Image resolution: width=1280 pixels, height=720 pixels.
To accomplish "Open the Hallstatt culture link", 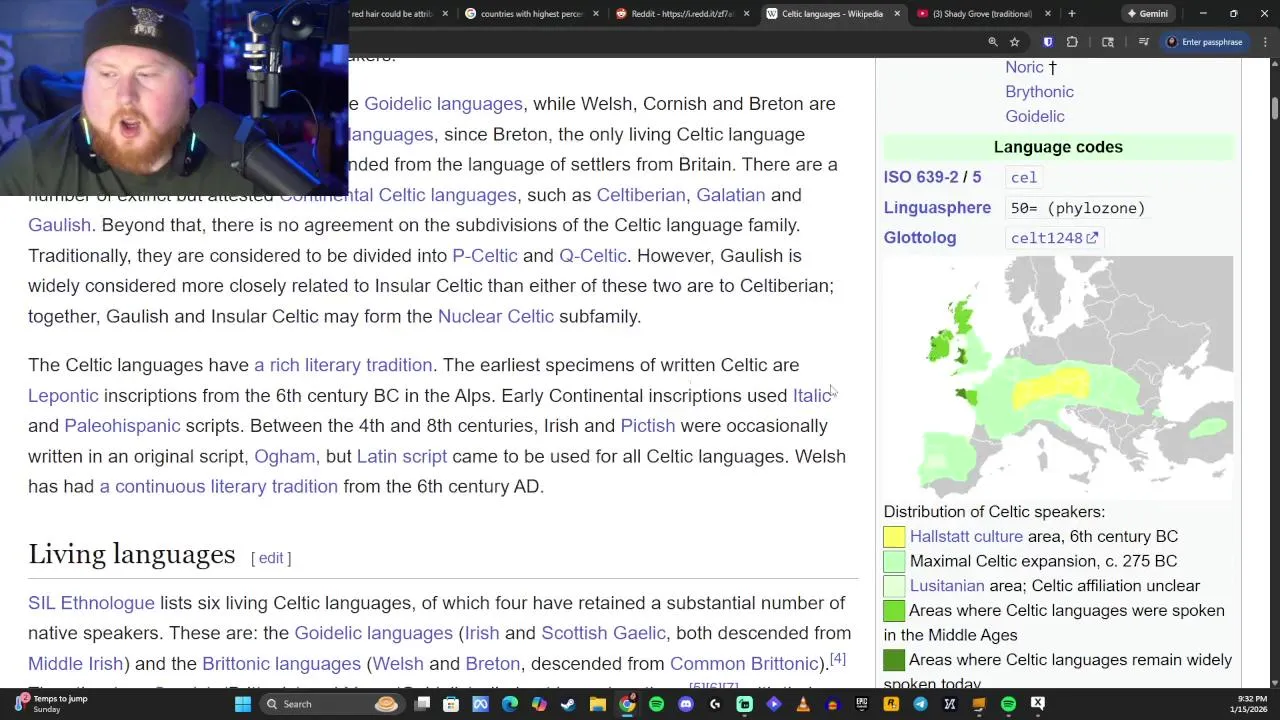I will 966,537.
